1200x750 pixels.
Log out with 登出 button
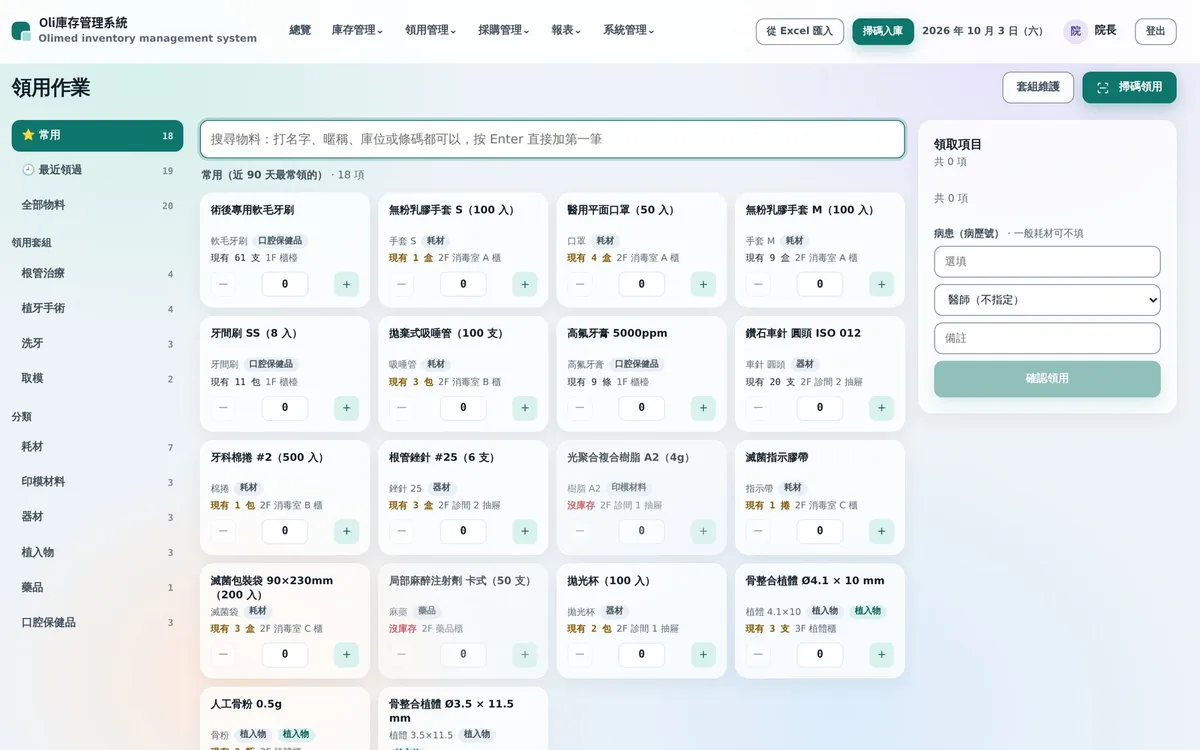(1156, 31)
